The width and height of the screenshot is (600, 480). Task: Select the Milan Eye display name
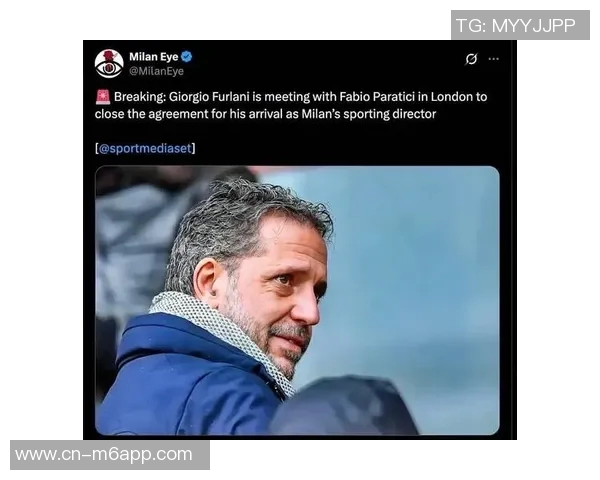154,57
